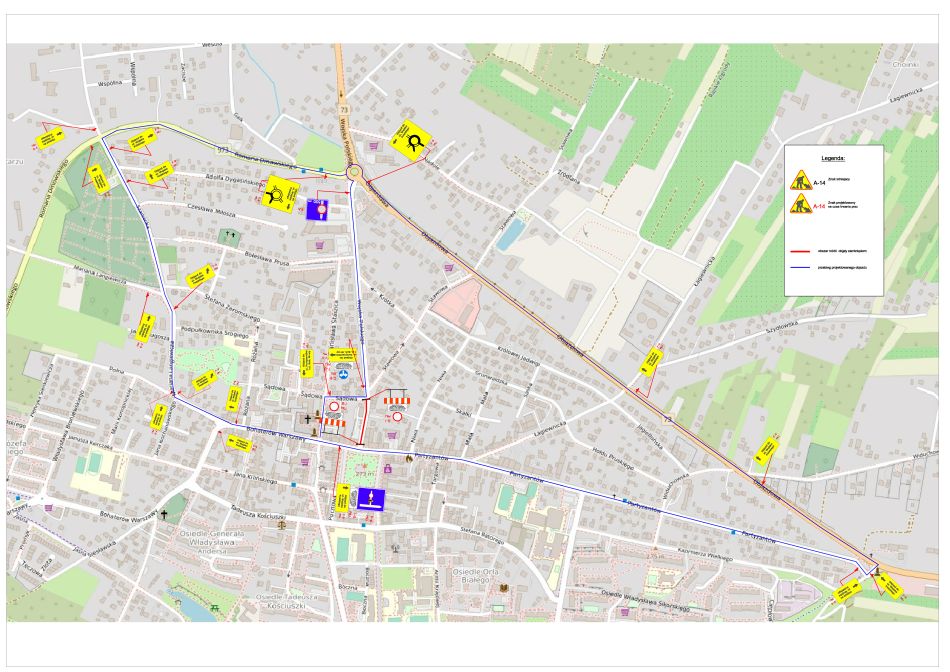Click the red-white barrier east of Sądowa
This screenshot has width=950, height=672.
[397, 401]
